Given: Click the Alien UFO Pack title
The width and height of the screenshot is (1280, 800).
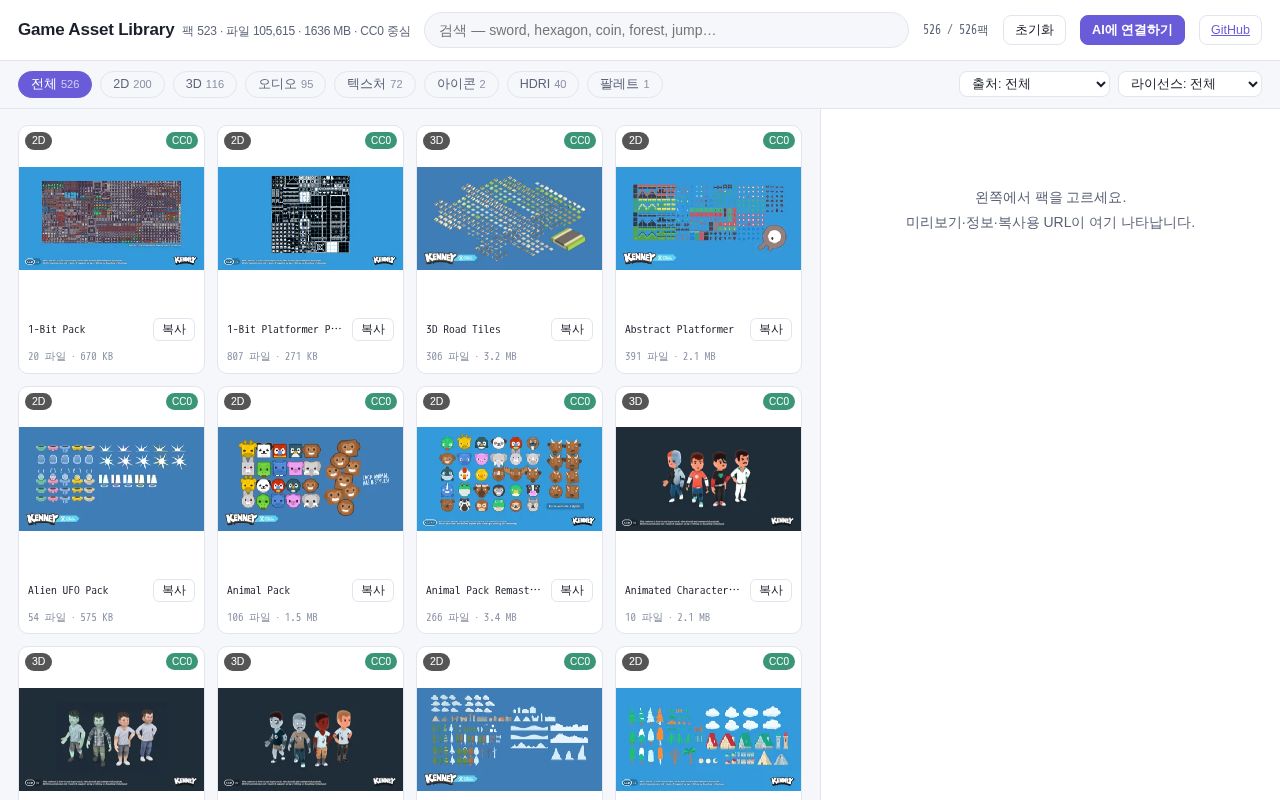Looking at the screenshot, I should pyautogui.click(x=68, y=590).
